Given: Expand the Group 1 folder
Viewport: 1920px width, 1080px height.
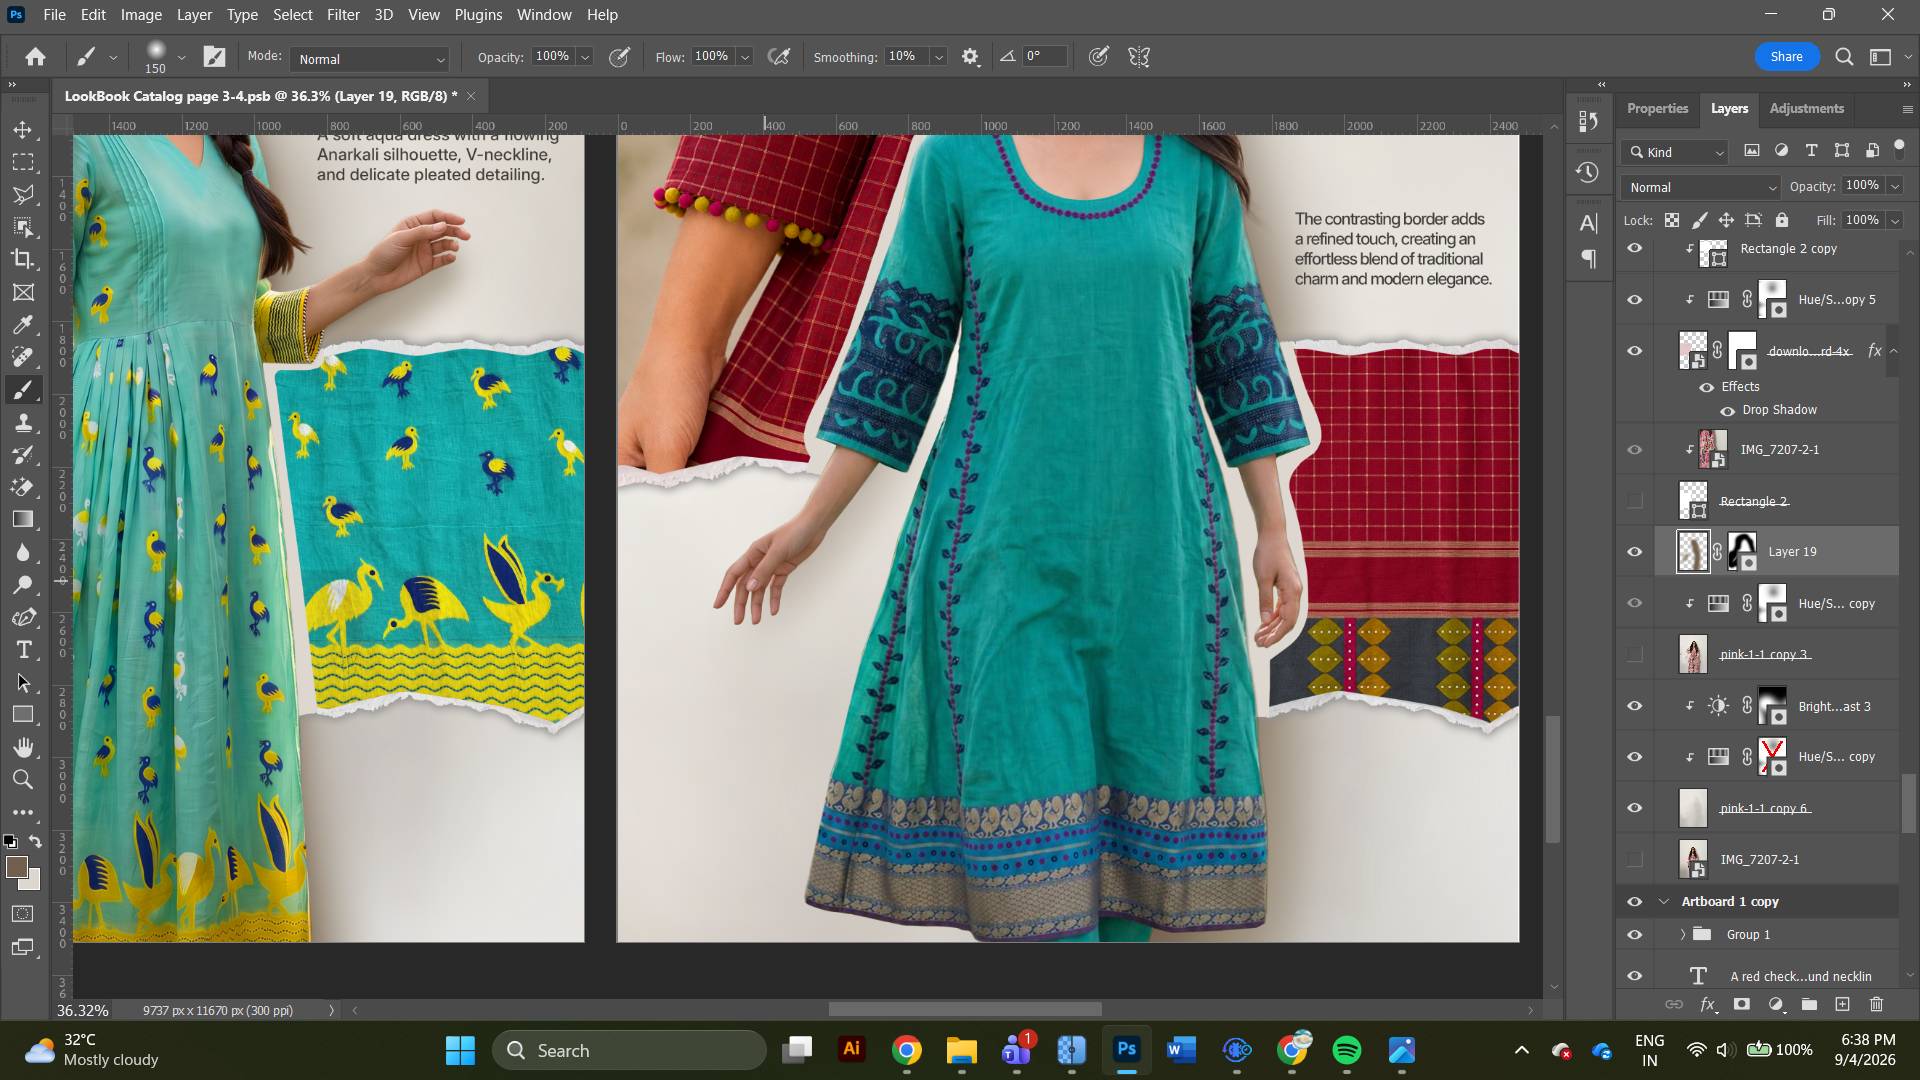Looking at the screenshot, I should tap(1683, 935).
